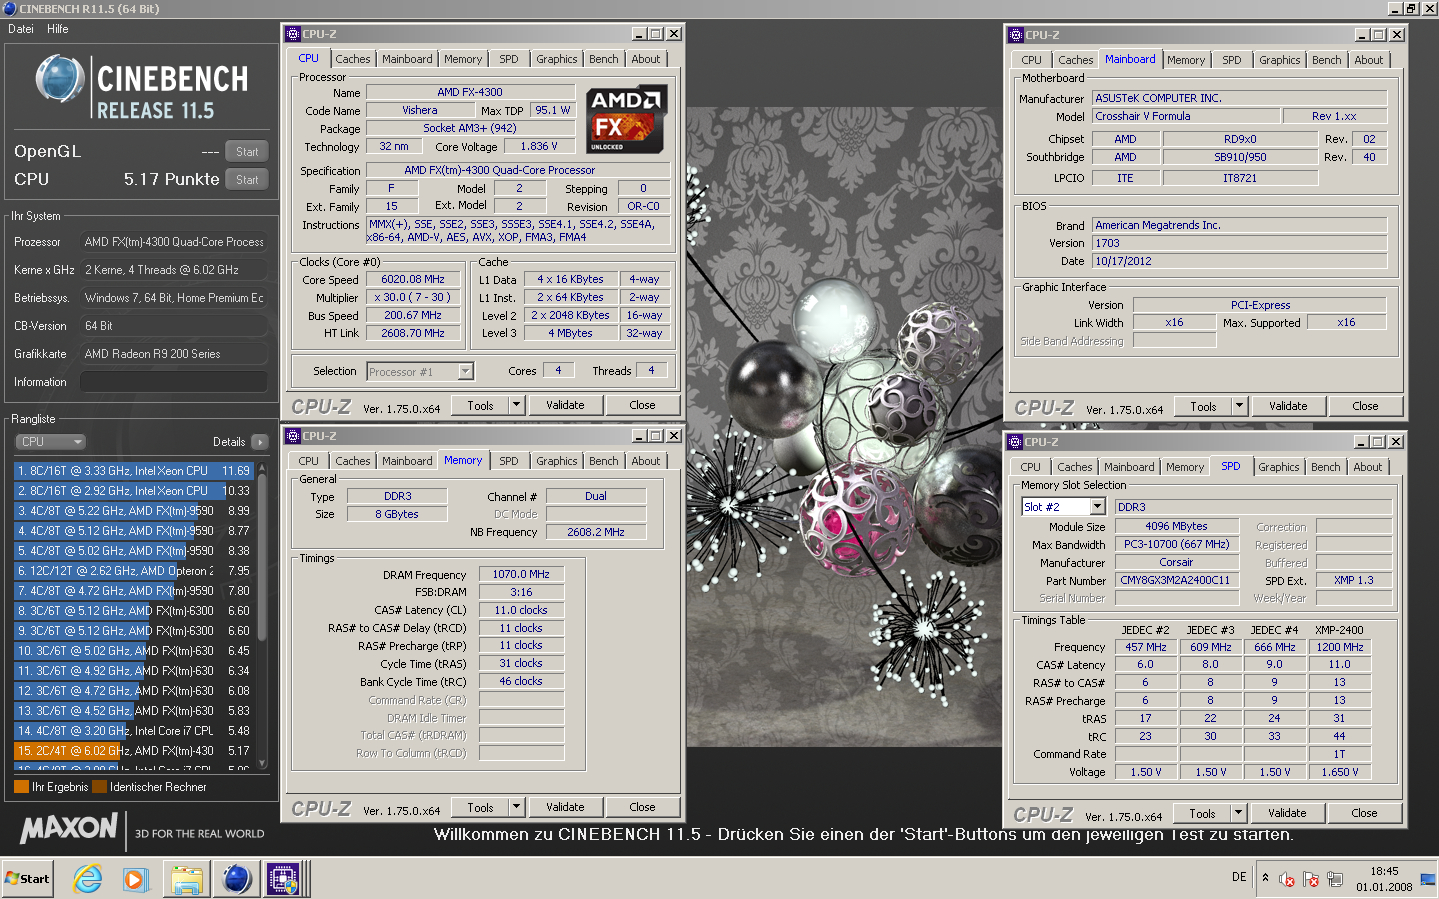Start the OpenGL benchmark
Image resolution: width=1439 pixels, height=899 pixels.
247,152
